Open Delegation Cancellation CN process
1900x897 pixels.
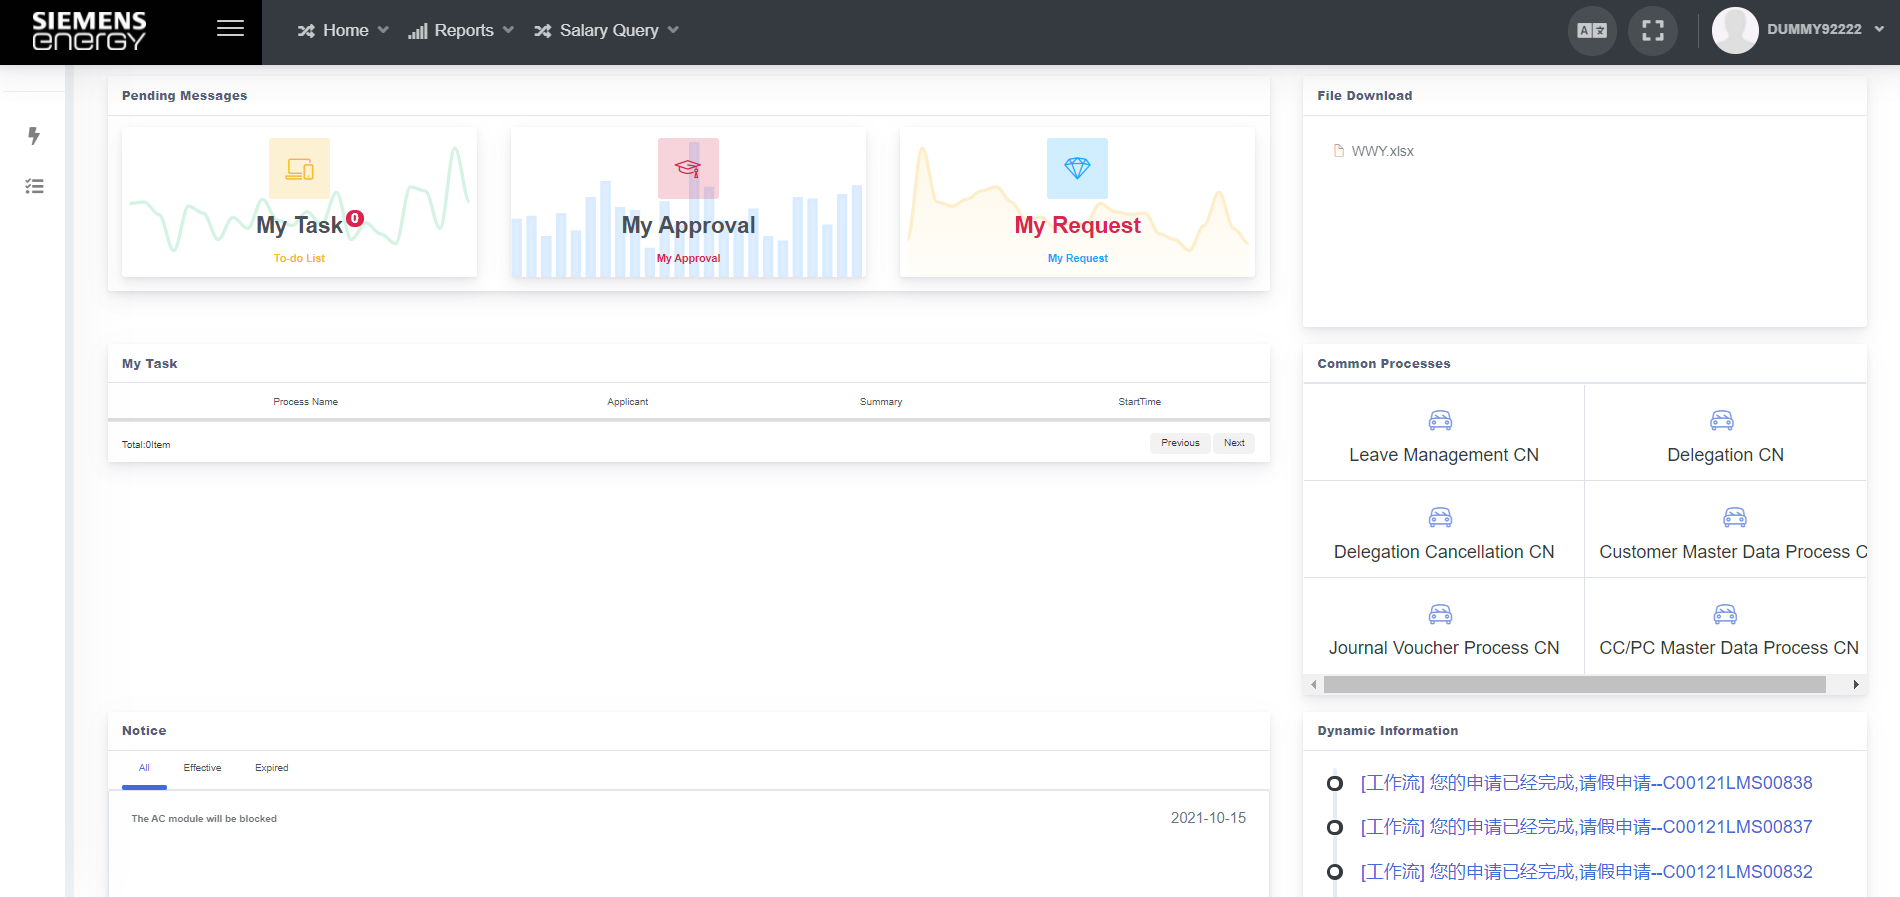(1443, 552)
